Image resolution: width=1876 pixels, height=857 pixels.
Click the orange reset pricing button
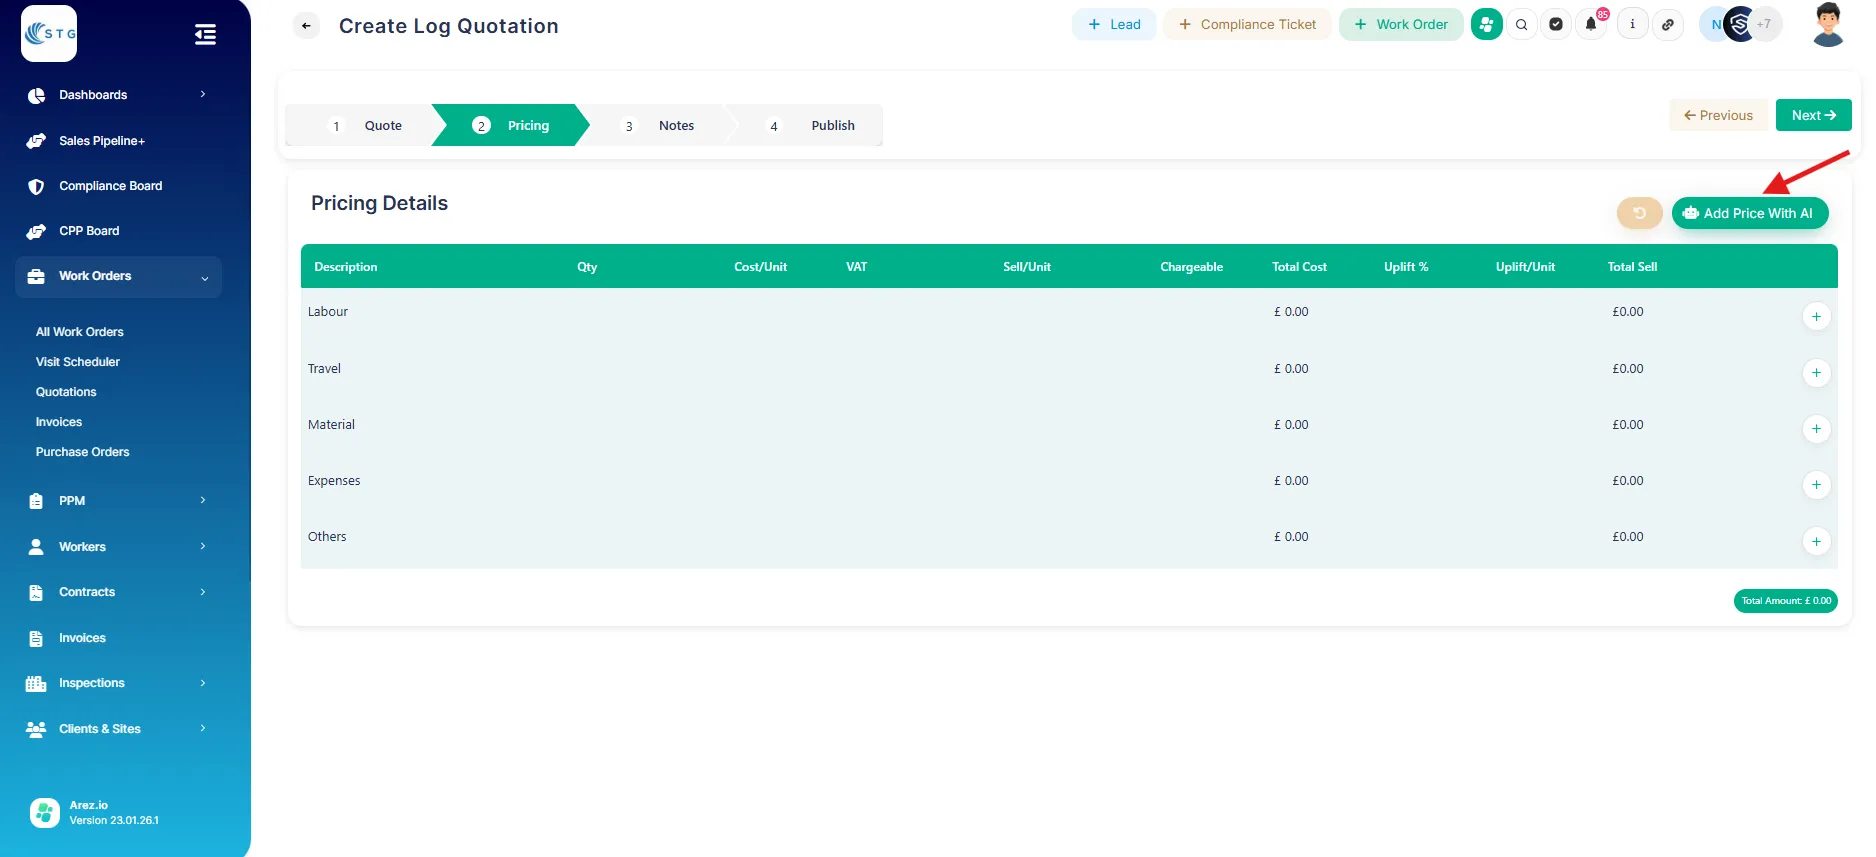pos(1639,213)
